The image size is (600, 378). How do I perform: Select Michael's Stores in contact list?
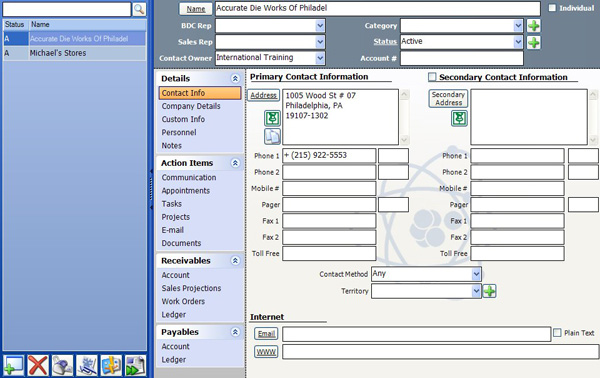coord(75,53)
